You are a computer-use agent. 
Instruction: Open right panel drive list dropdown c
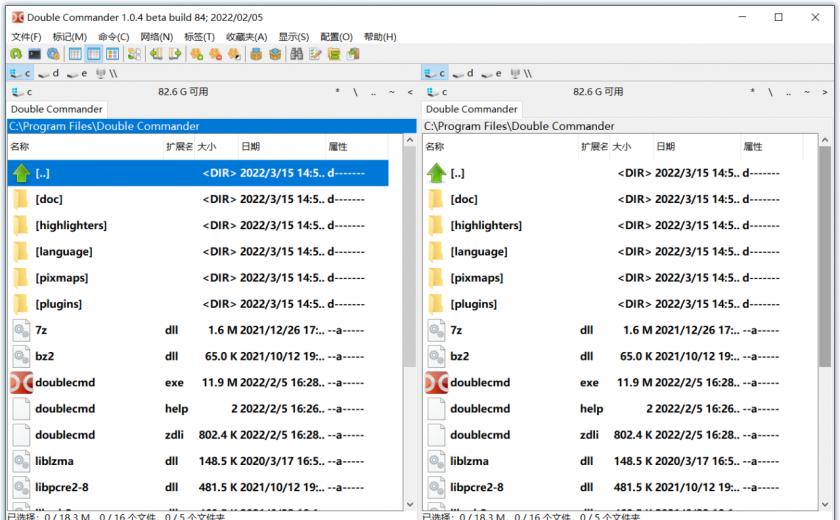(x=437, y=92)
